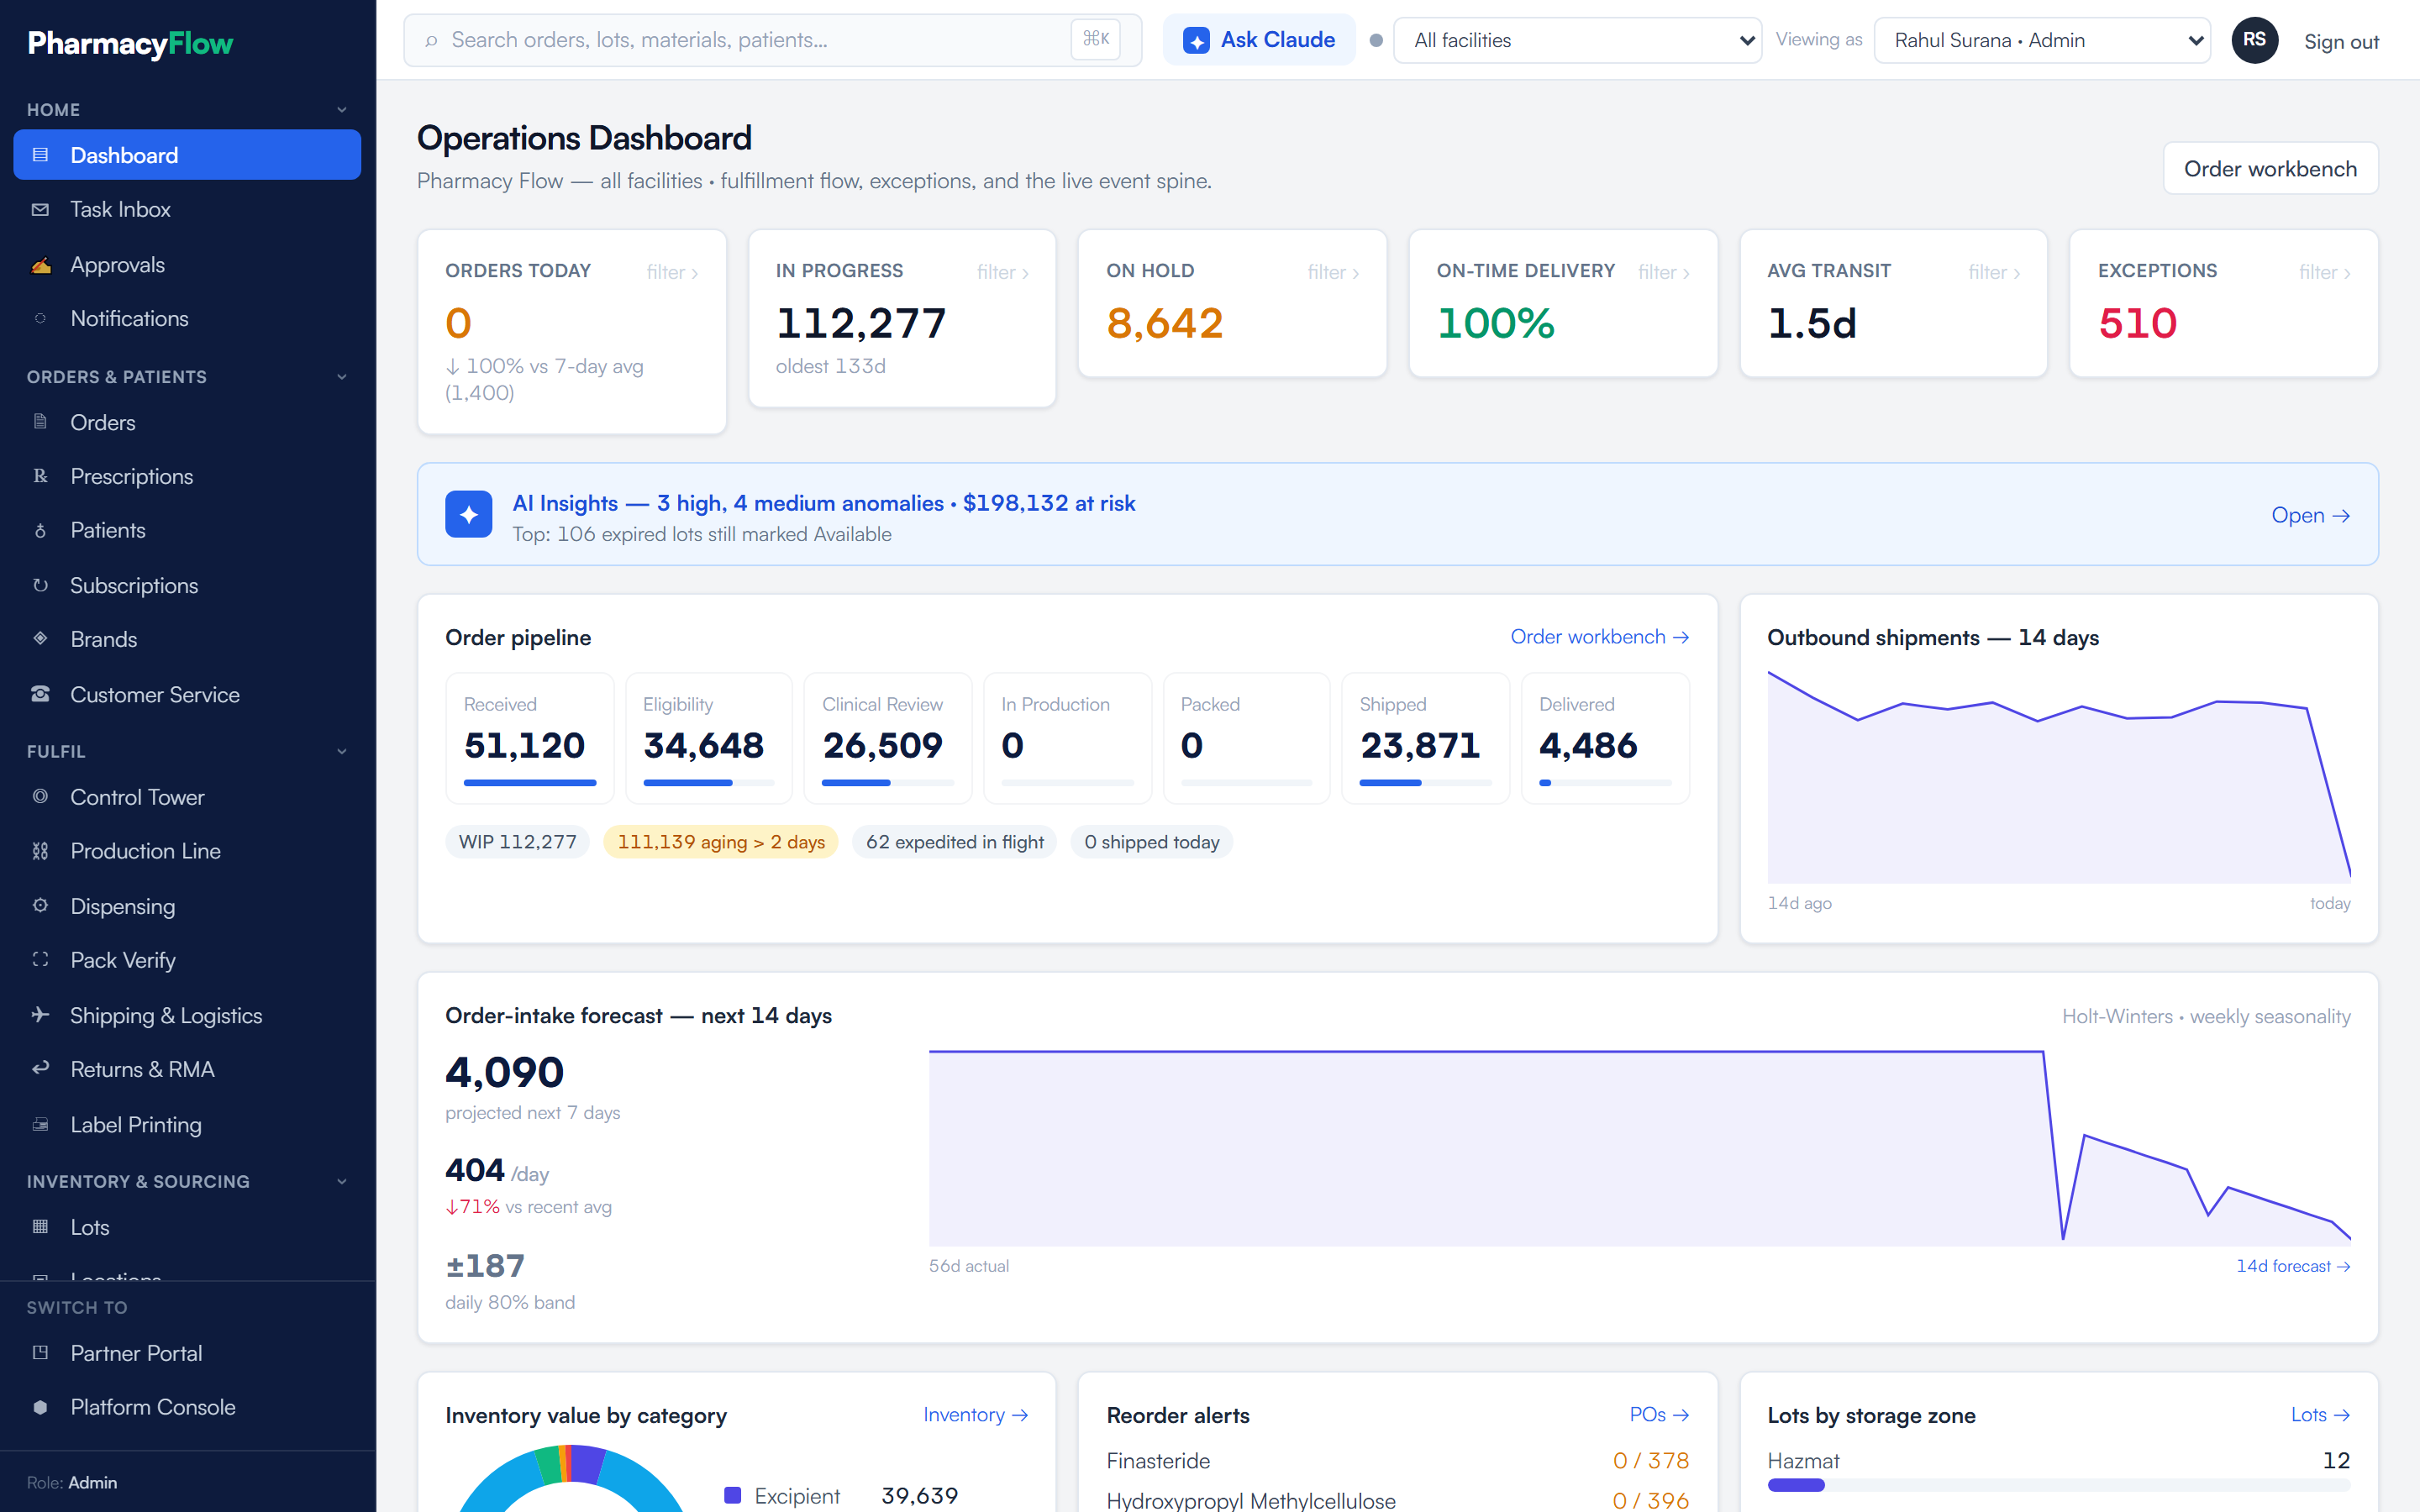Switch to Partner Portal

[187, 1353]
